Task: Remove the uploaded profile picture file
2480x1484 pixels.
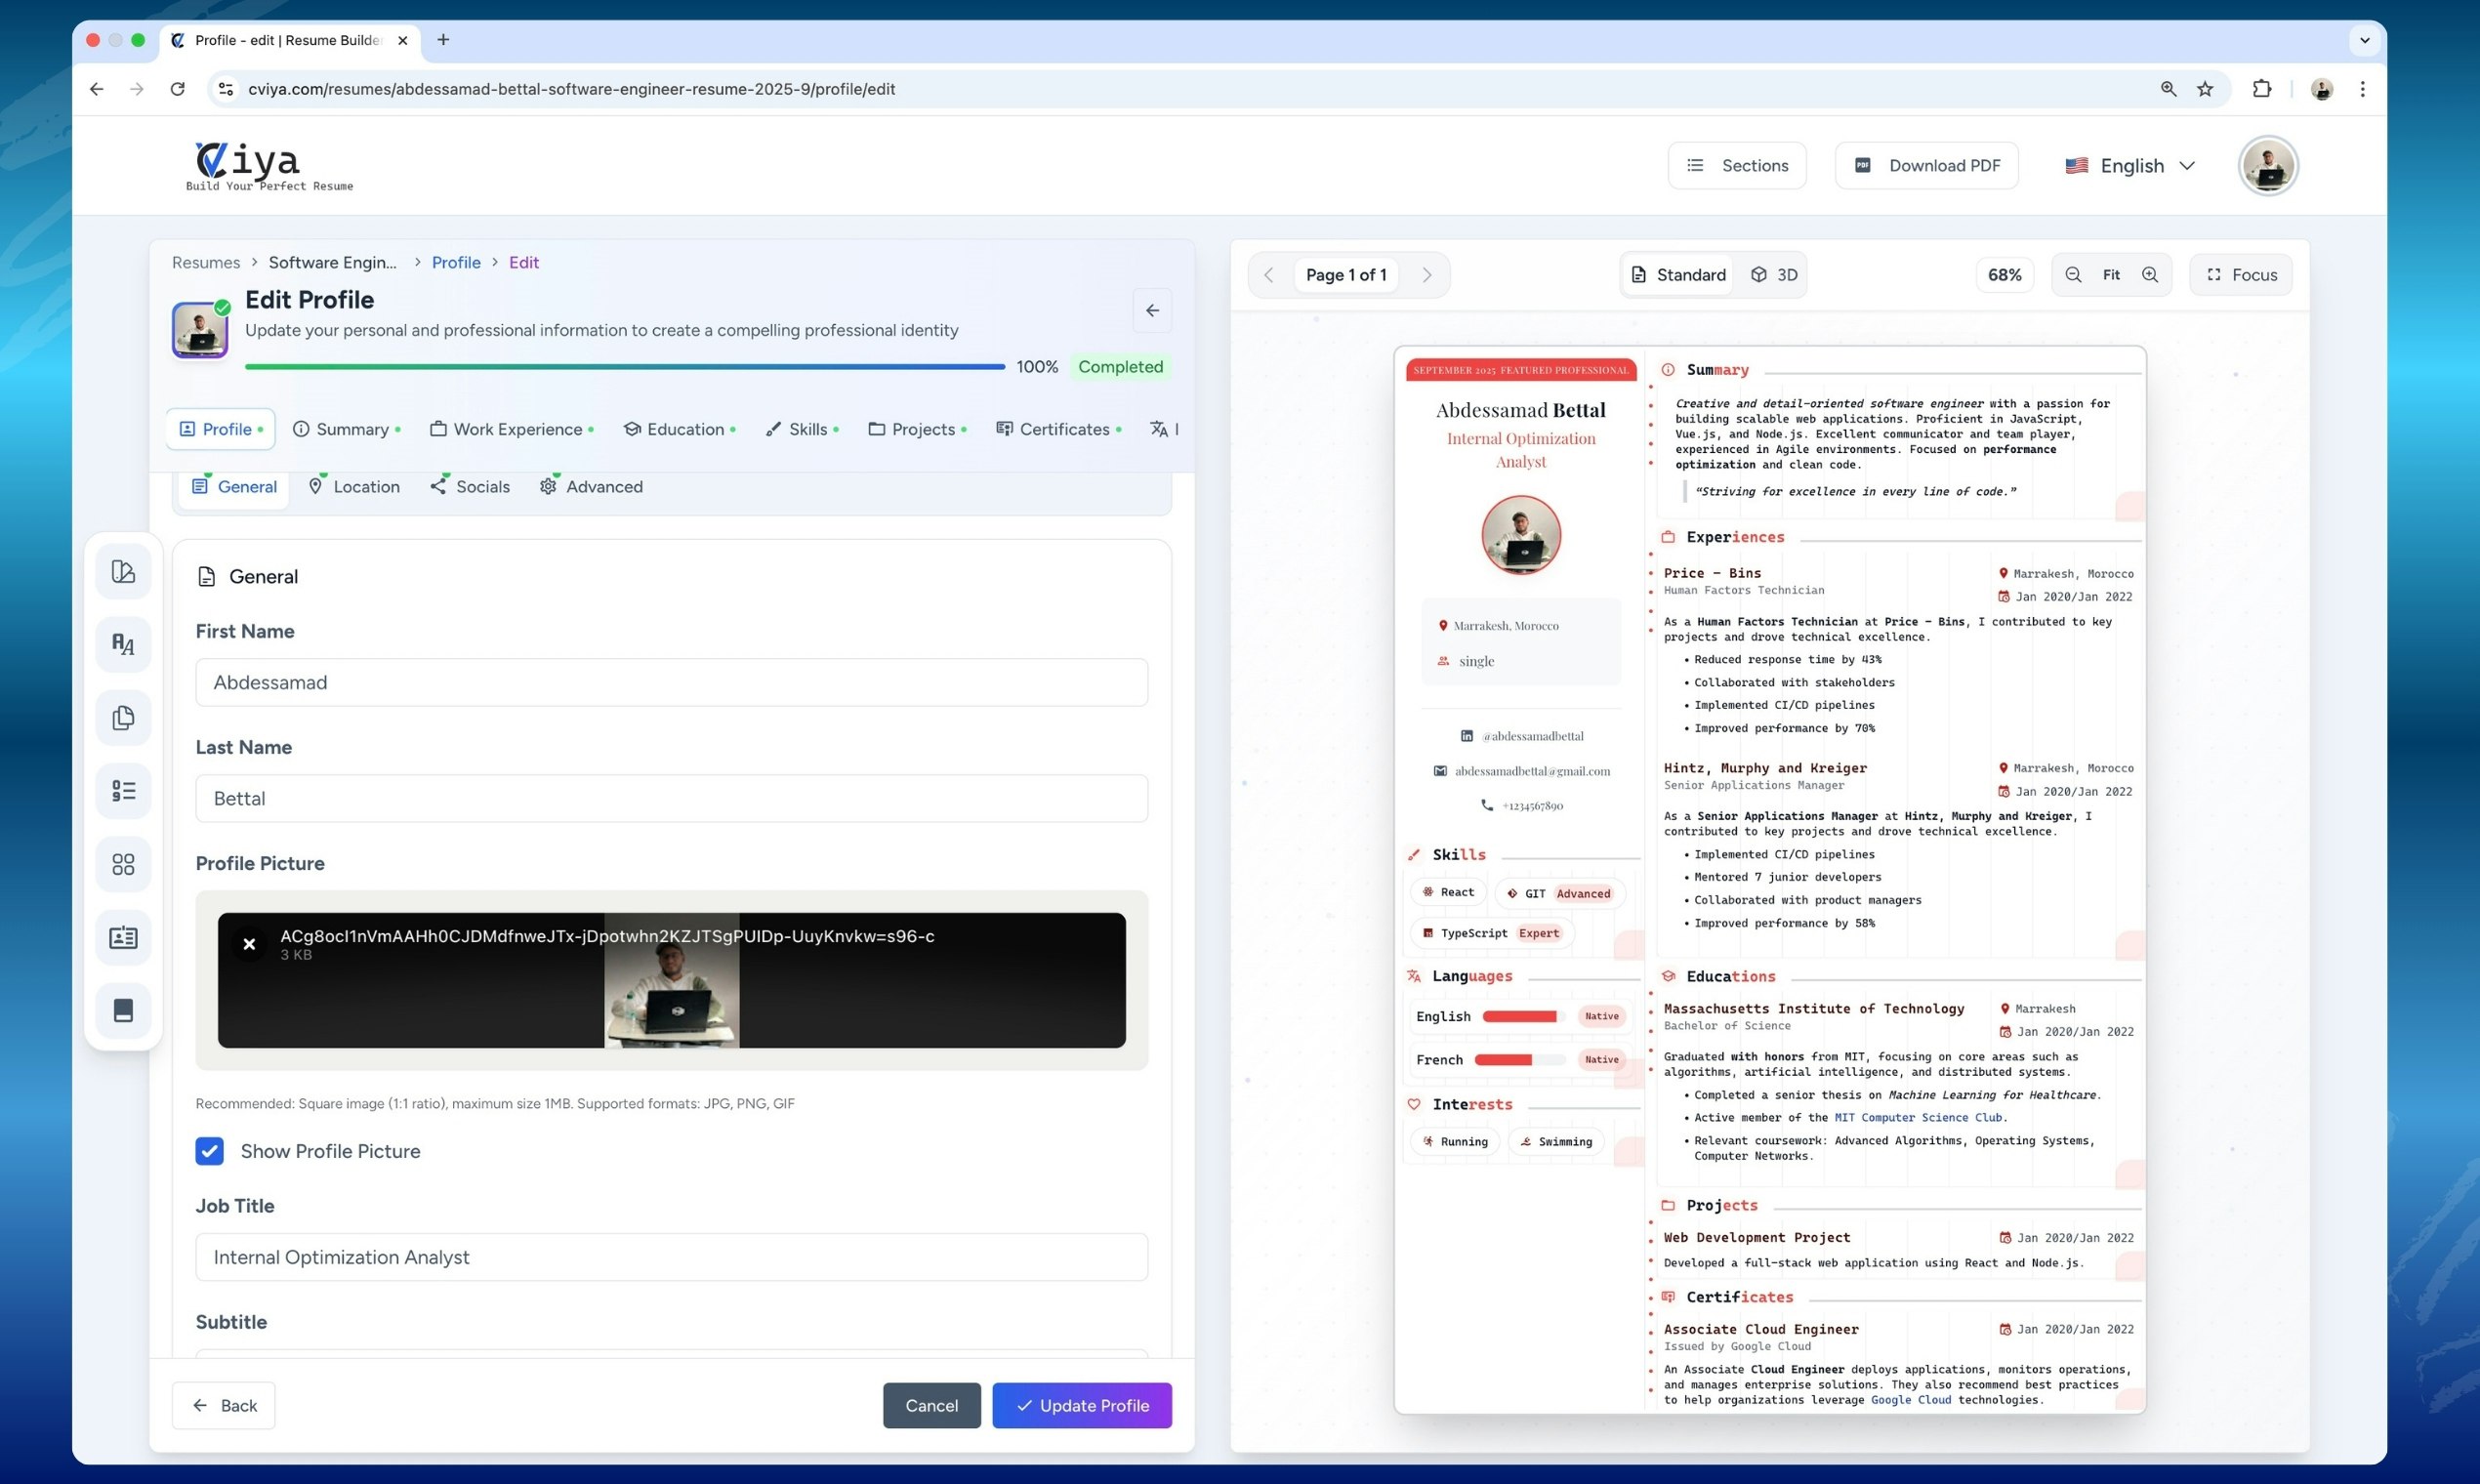Action: click(x=249, y=944)
